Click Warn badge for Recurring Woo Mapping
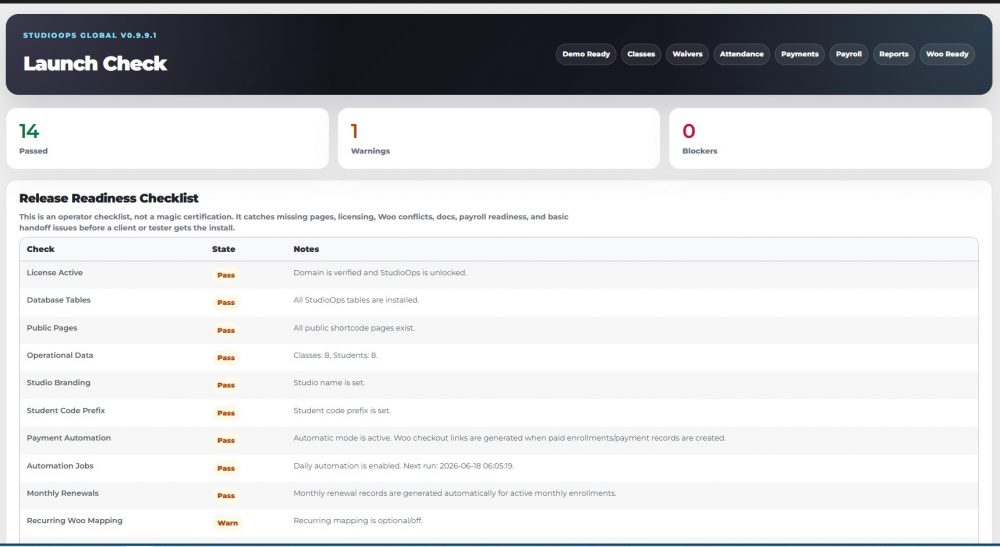The image size is (1000, 547). 227,523
